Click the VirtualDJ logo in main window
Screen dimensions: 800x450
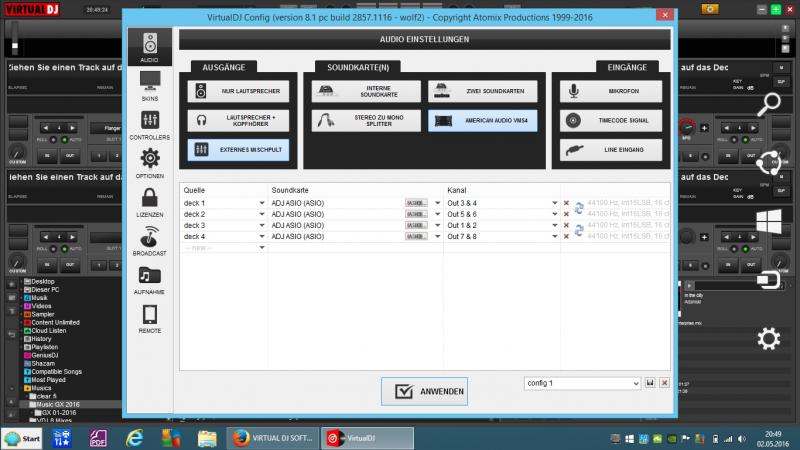pos(32,9)
